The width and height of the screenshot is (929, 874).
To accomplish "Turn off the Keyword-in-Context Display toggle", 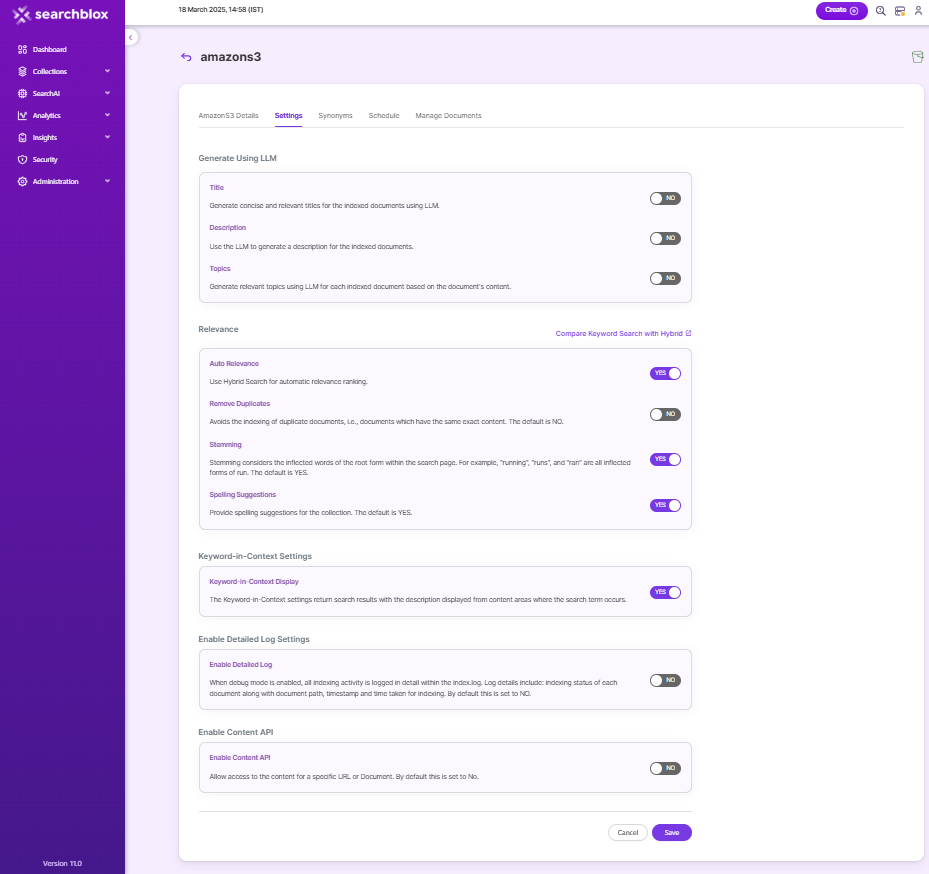I will (x=665, y=592).
